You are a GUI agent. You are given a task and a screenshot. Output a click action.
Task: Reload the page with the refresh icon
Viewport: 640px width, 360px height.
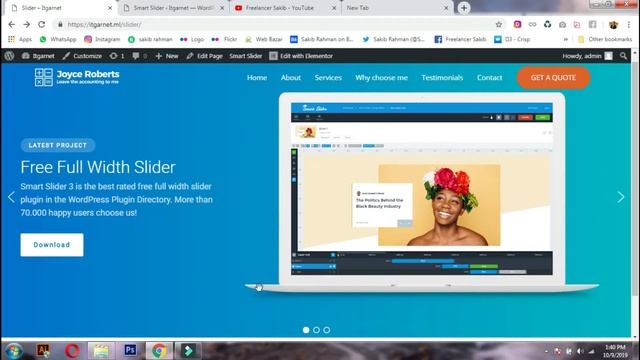(x=42, y=24)
